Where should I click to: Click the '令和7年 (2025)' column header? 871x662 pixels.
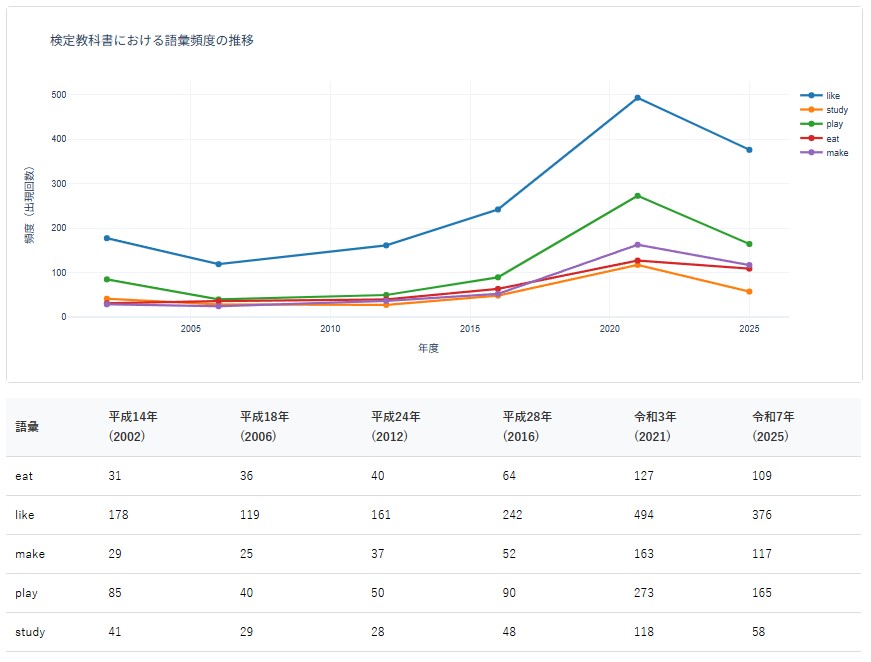pyautogui.click(x=774, y=427)
